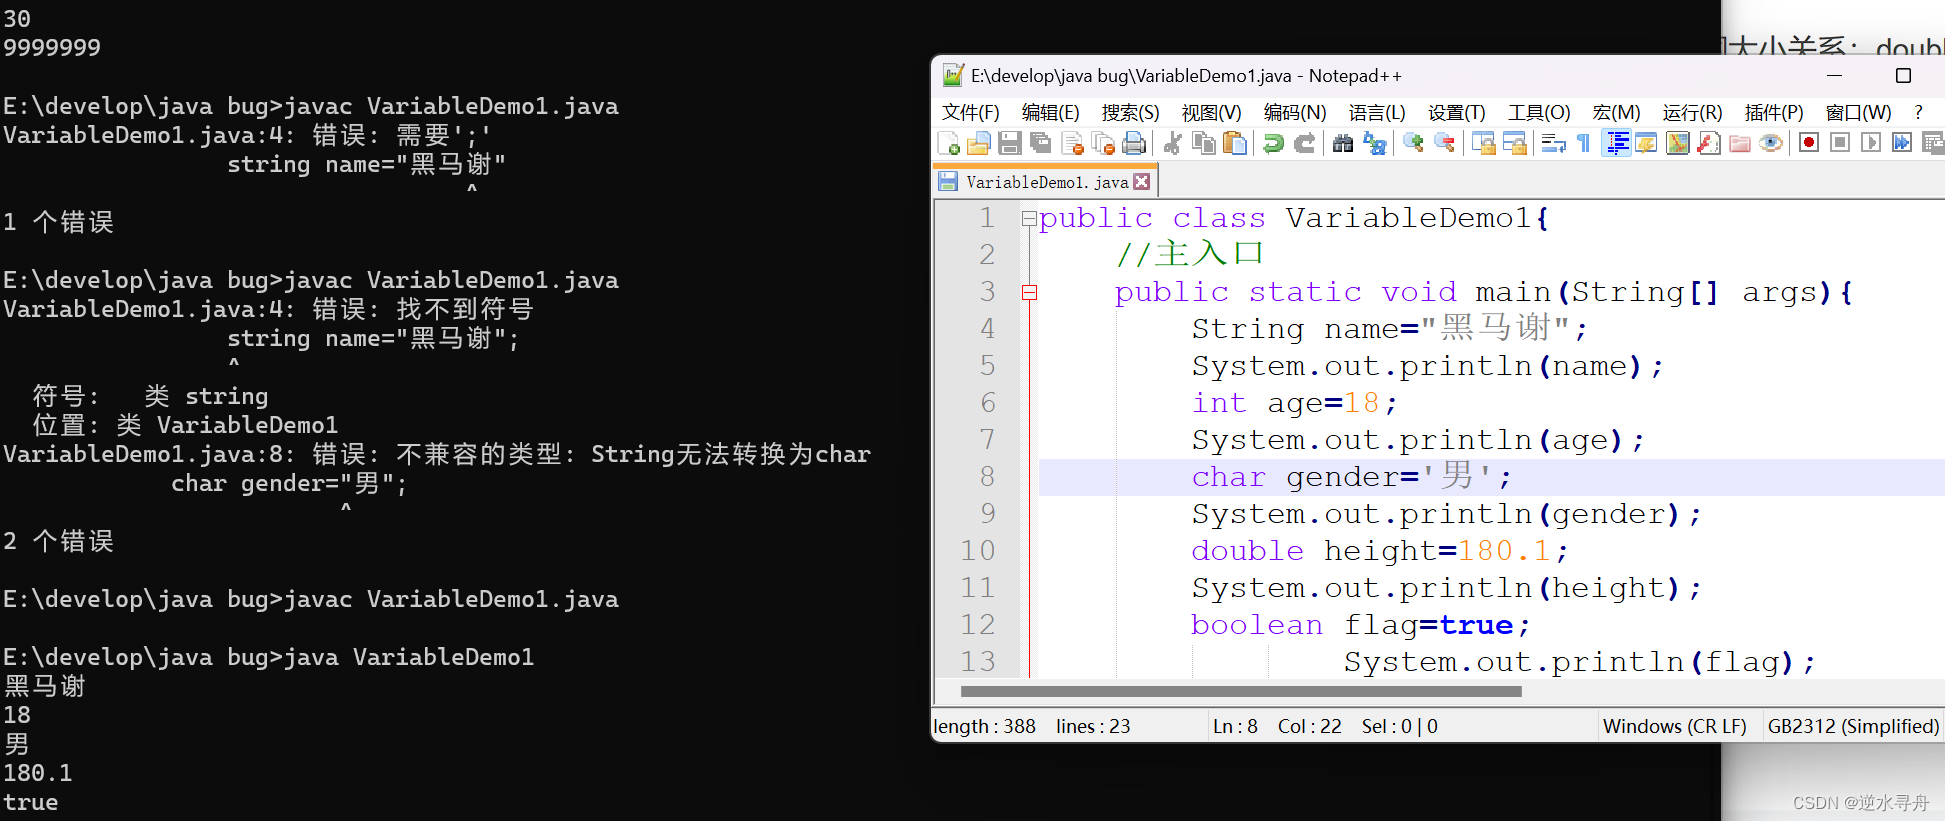Click the Save All icon

1041,144
